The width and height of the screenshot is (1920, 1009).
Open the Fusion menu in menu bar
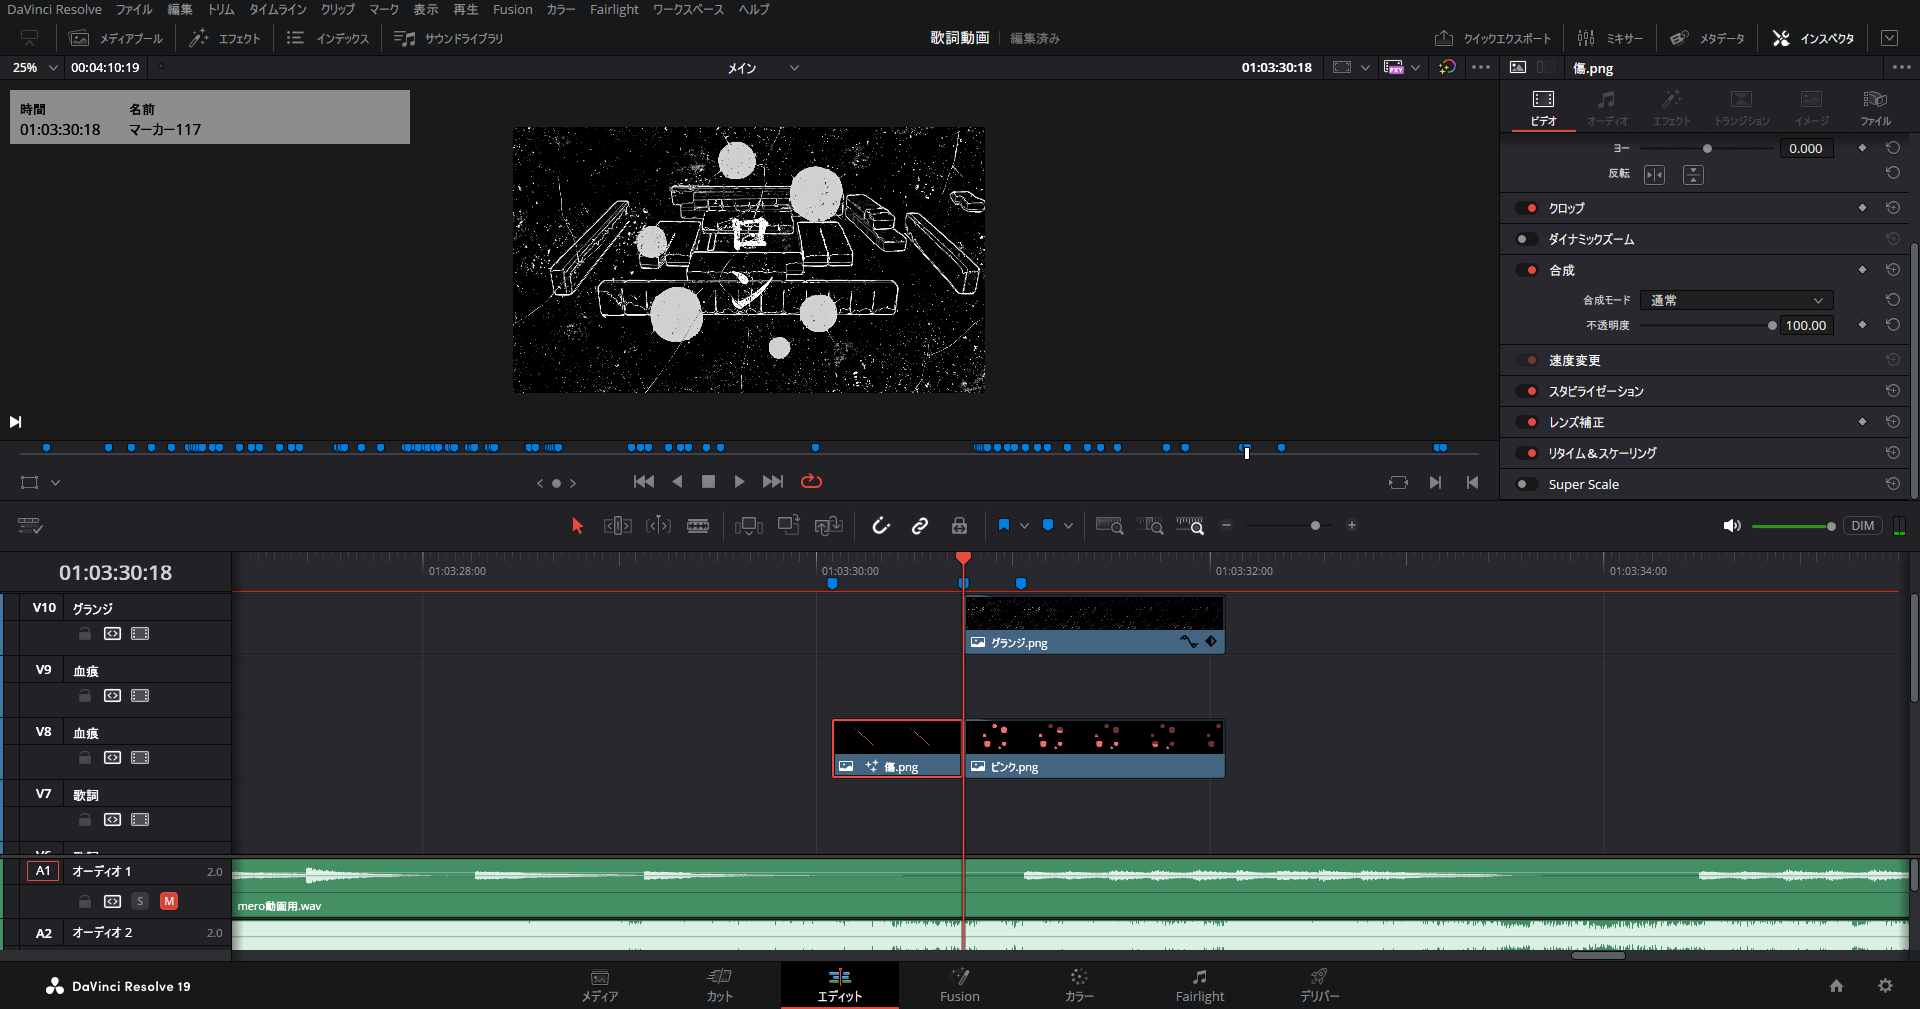[x=512, y=10]
